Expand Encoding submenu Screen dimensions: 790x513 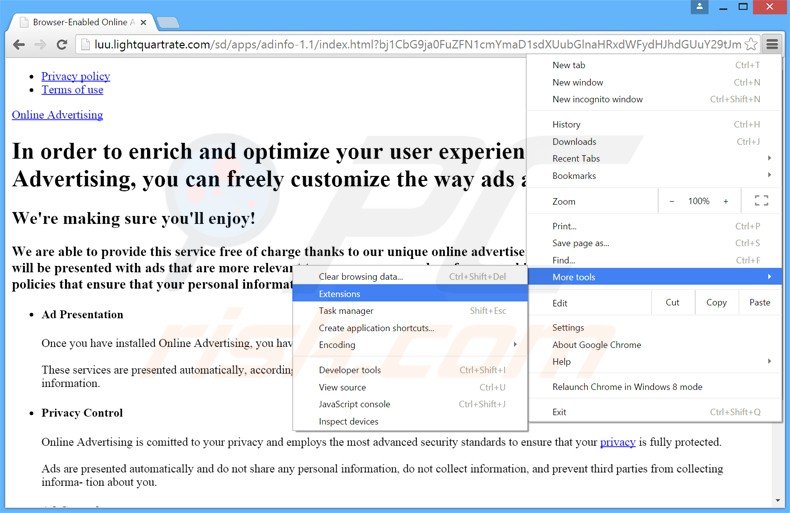point(410,345)
